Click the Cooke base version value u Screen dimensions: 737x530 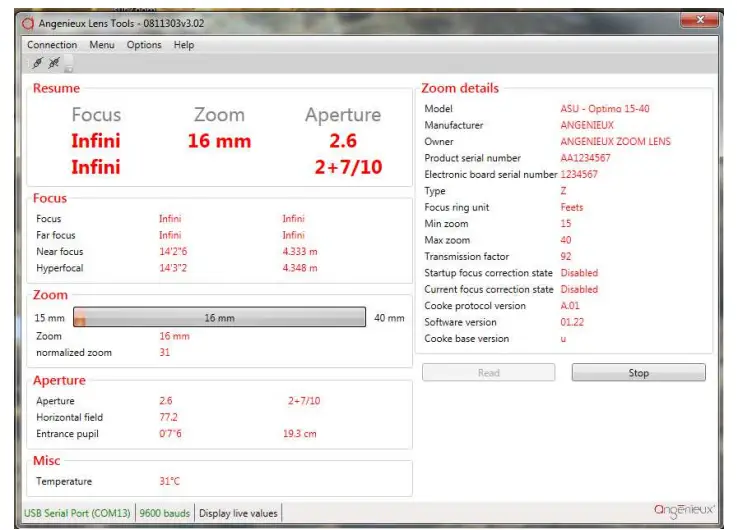[563, 339]
